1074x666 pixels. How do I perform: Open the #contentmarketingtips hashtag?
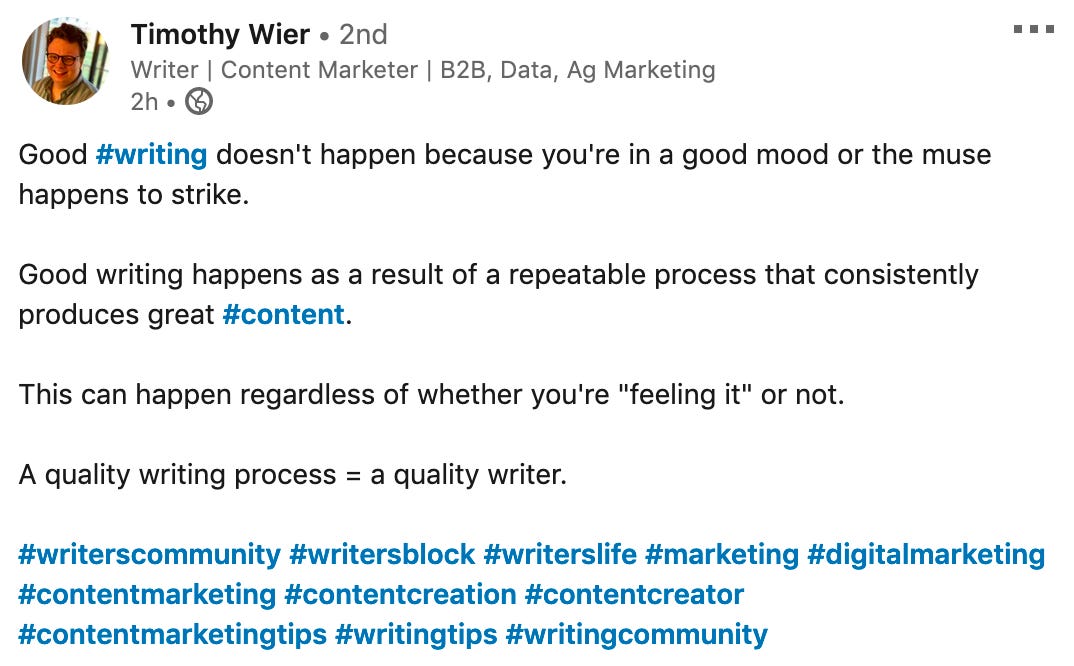(x=173, y=634)
